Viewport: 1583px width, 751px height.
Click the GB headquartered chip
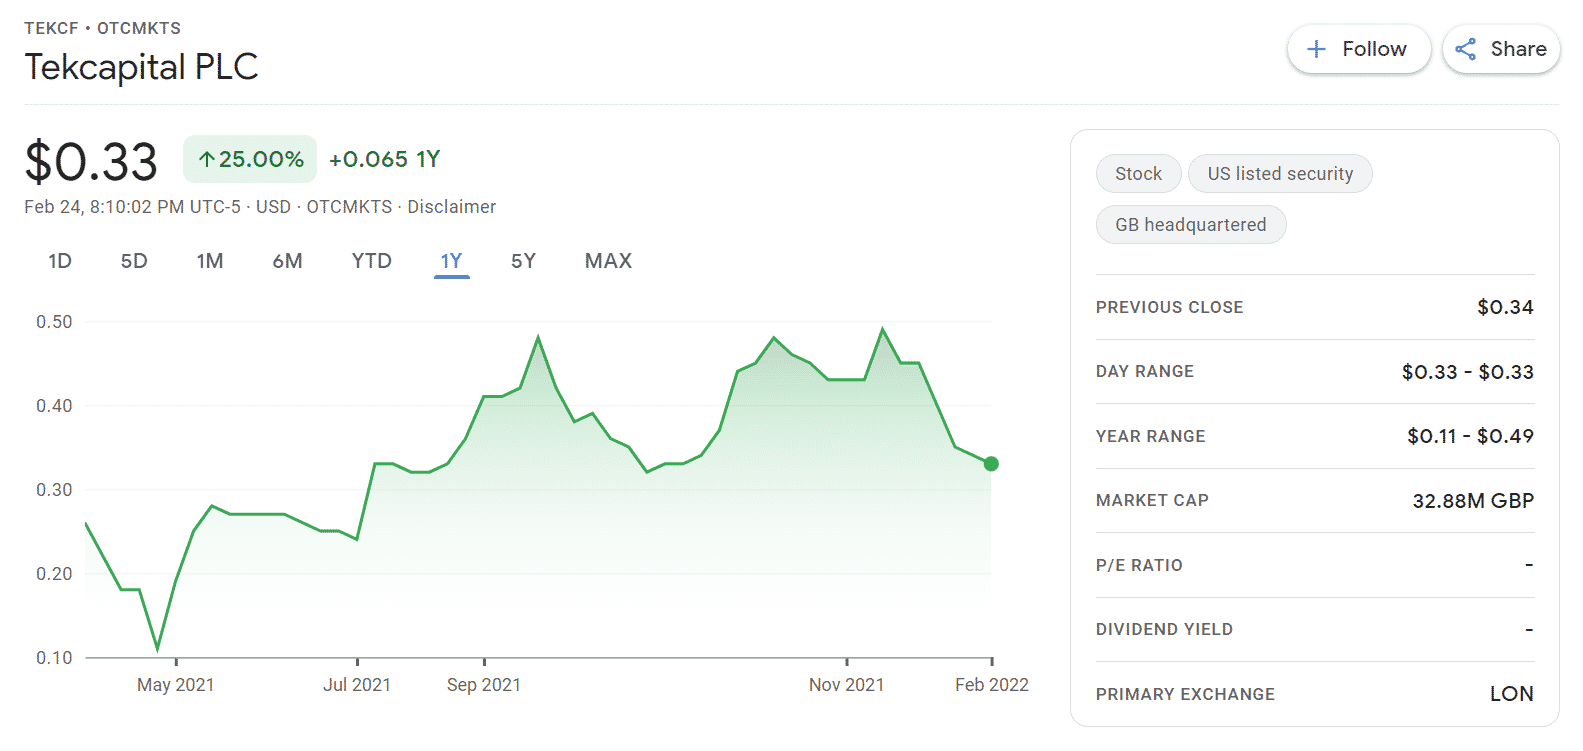[x=1191, y=225]
